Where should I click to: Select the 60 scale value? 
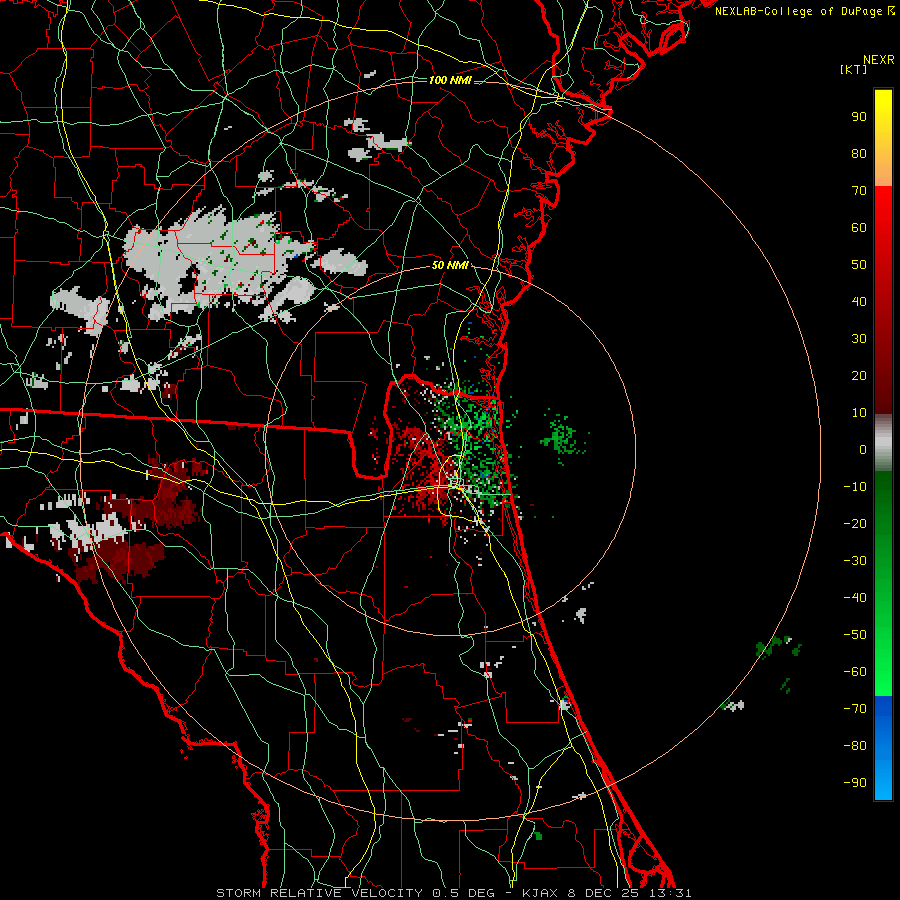point(859,228)
